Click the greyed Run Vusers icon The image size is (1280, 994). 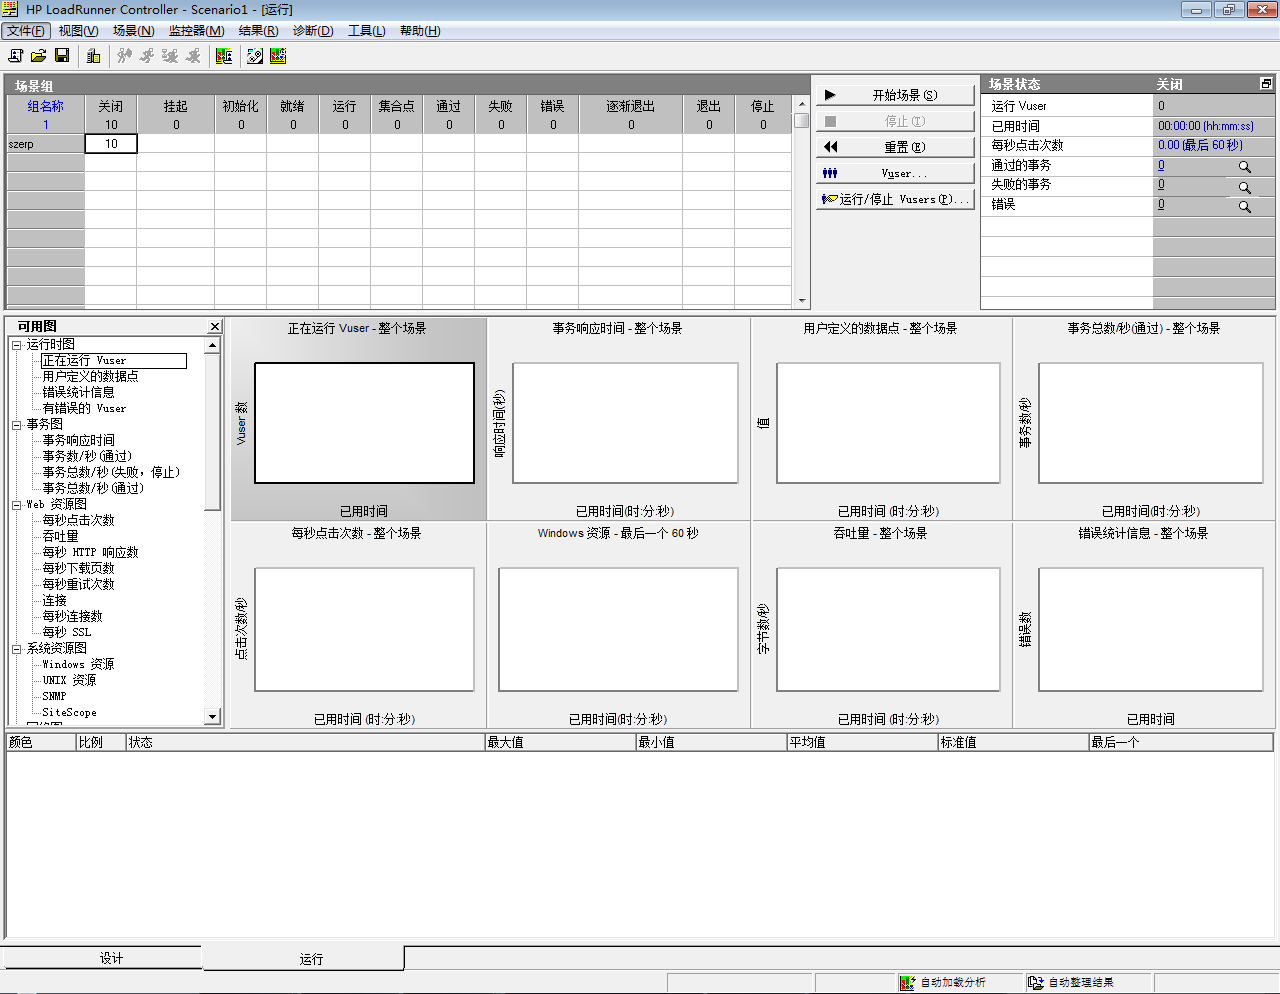coord(147,56)
